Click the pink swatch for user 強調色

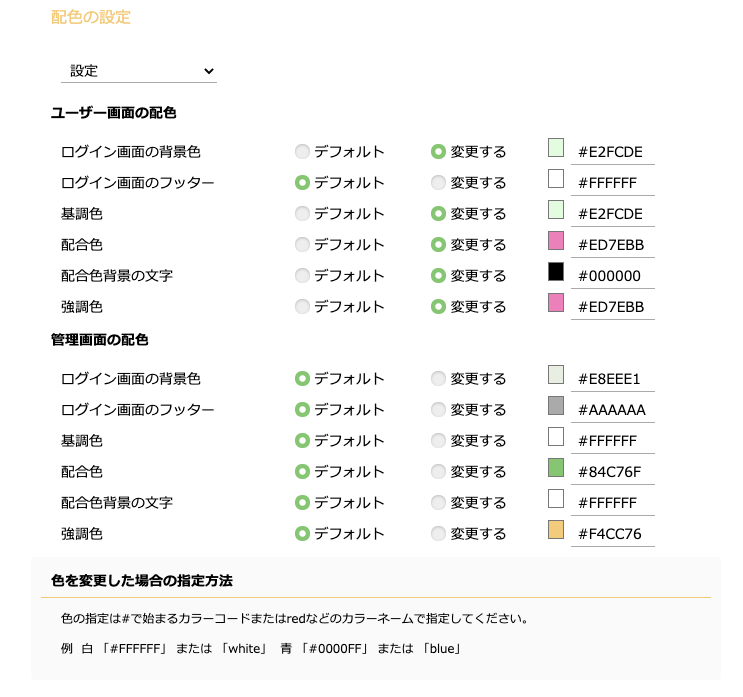[x=556, y=303]
